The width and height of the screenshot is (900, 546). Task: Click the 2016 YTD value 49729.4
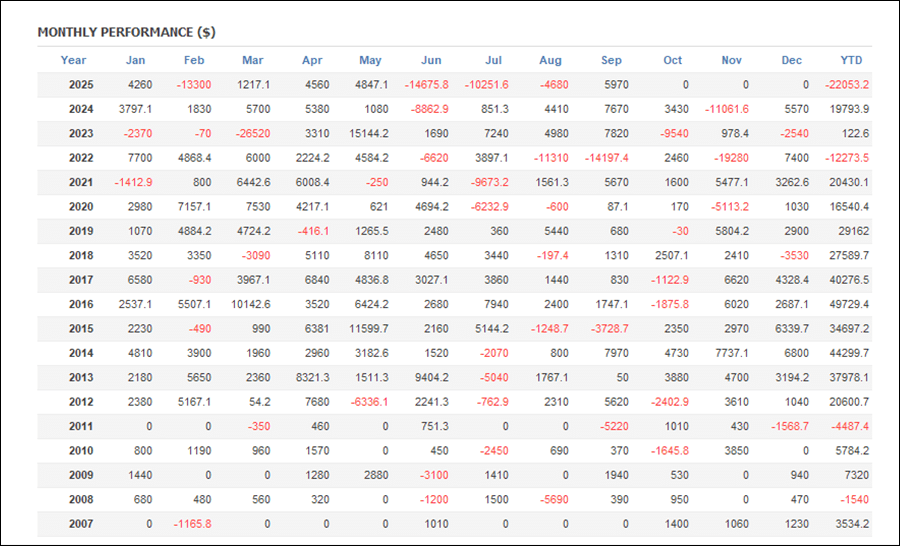click(848, 304)
